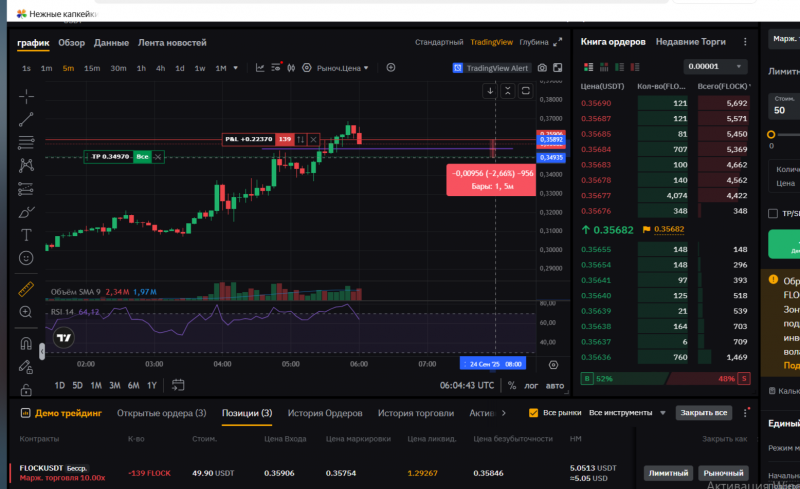Screen dimensions: 800x489
Task: Open the forecasting and measurement tools
Action: coord(27,189)
